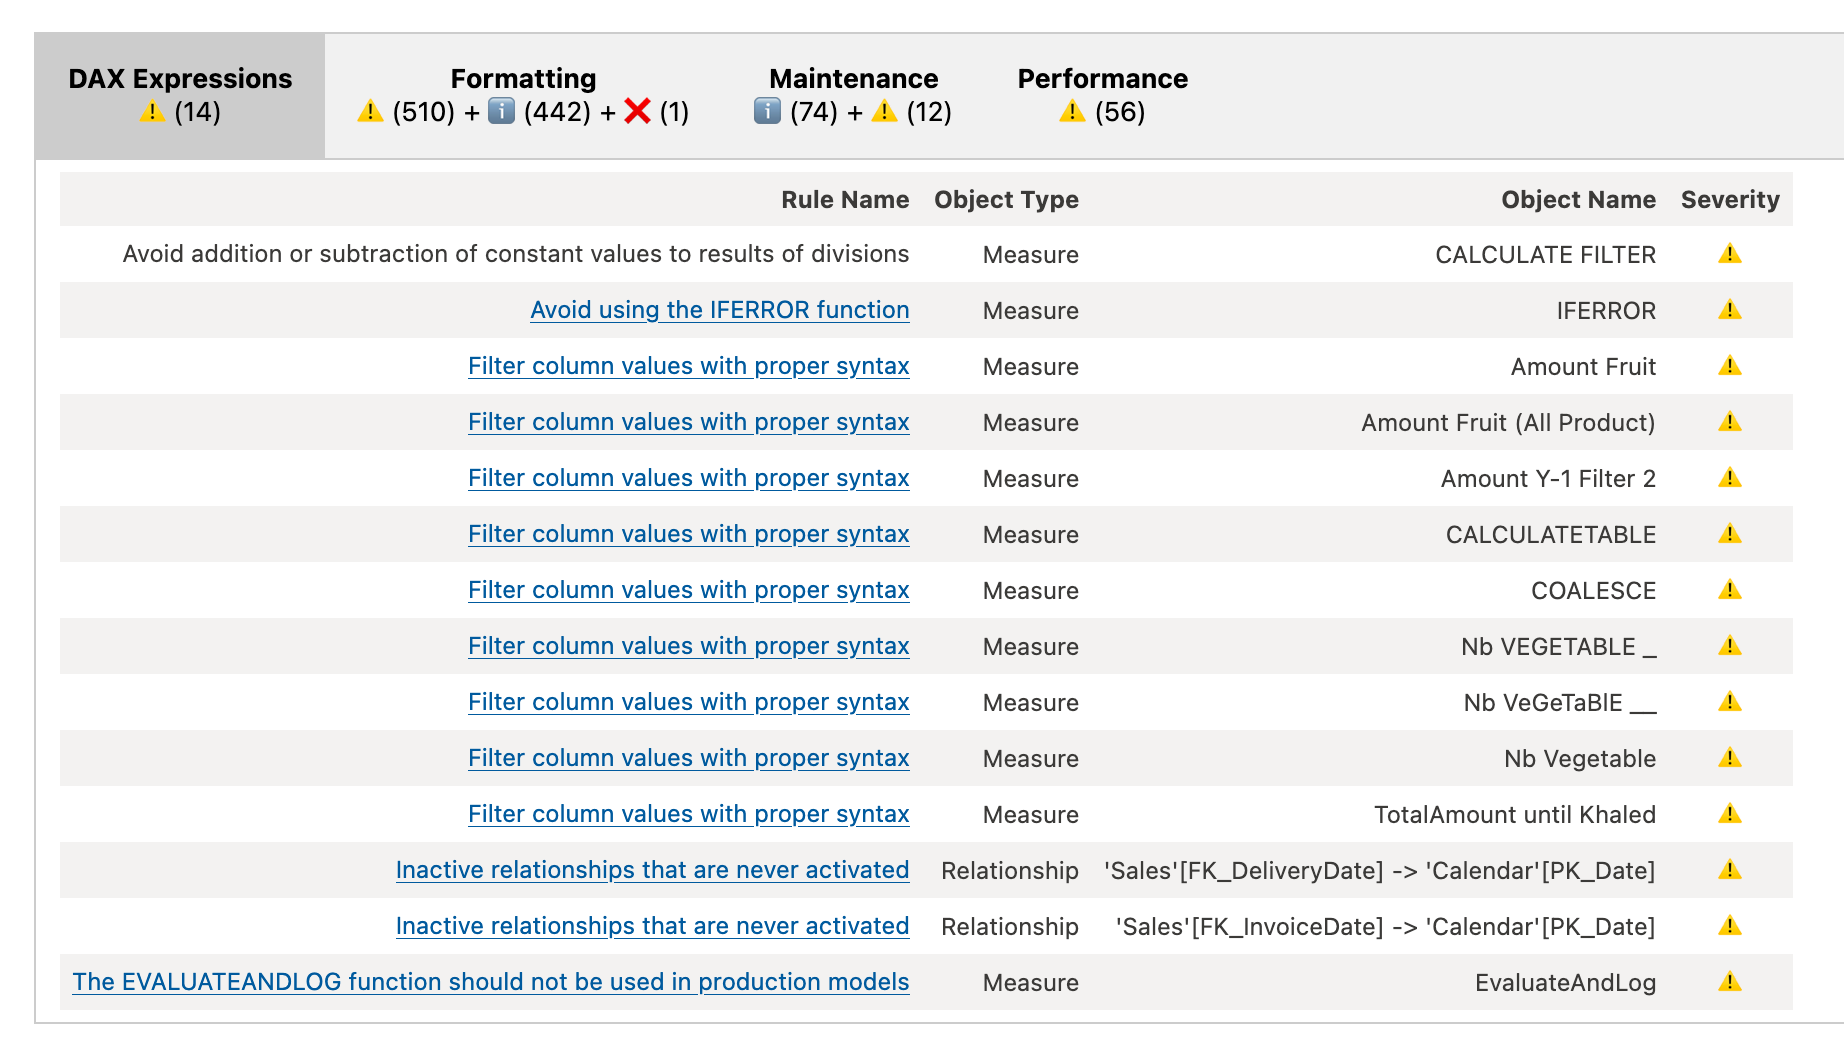Select the DAX Expressions tab
This screenshot has width=1844, height=1042.
click(180, 95)
